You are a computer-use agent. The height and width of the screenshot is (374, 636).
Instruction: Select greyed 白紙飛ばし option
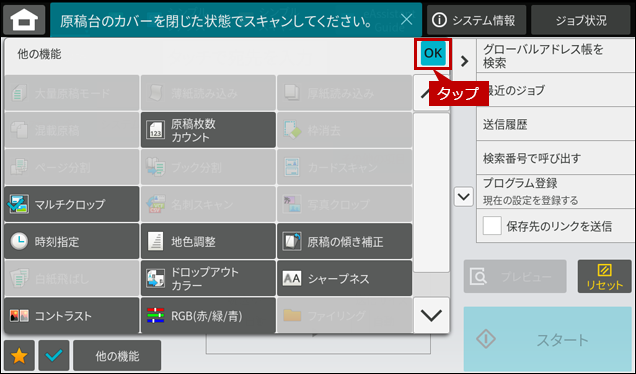(72, 278)
